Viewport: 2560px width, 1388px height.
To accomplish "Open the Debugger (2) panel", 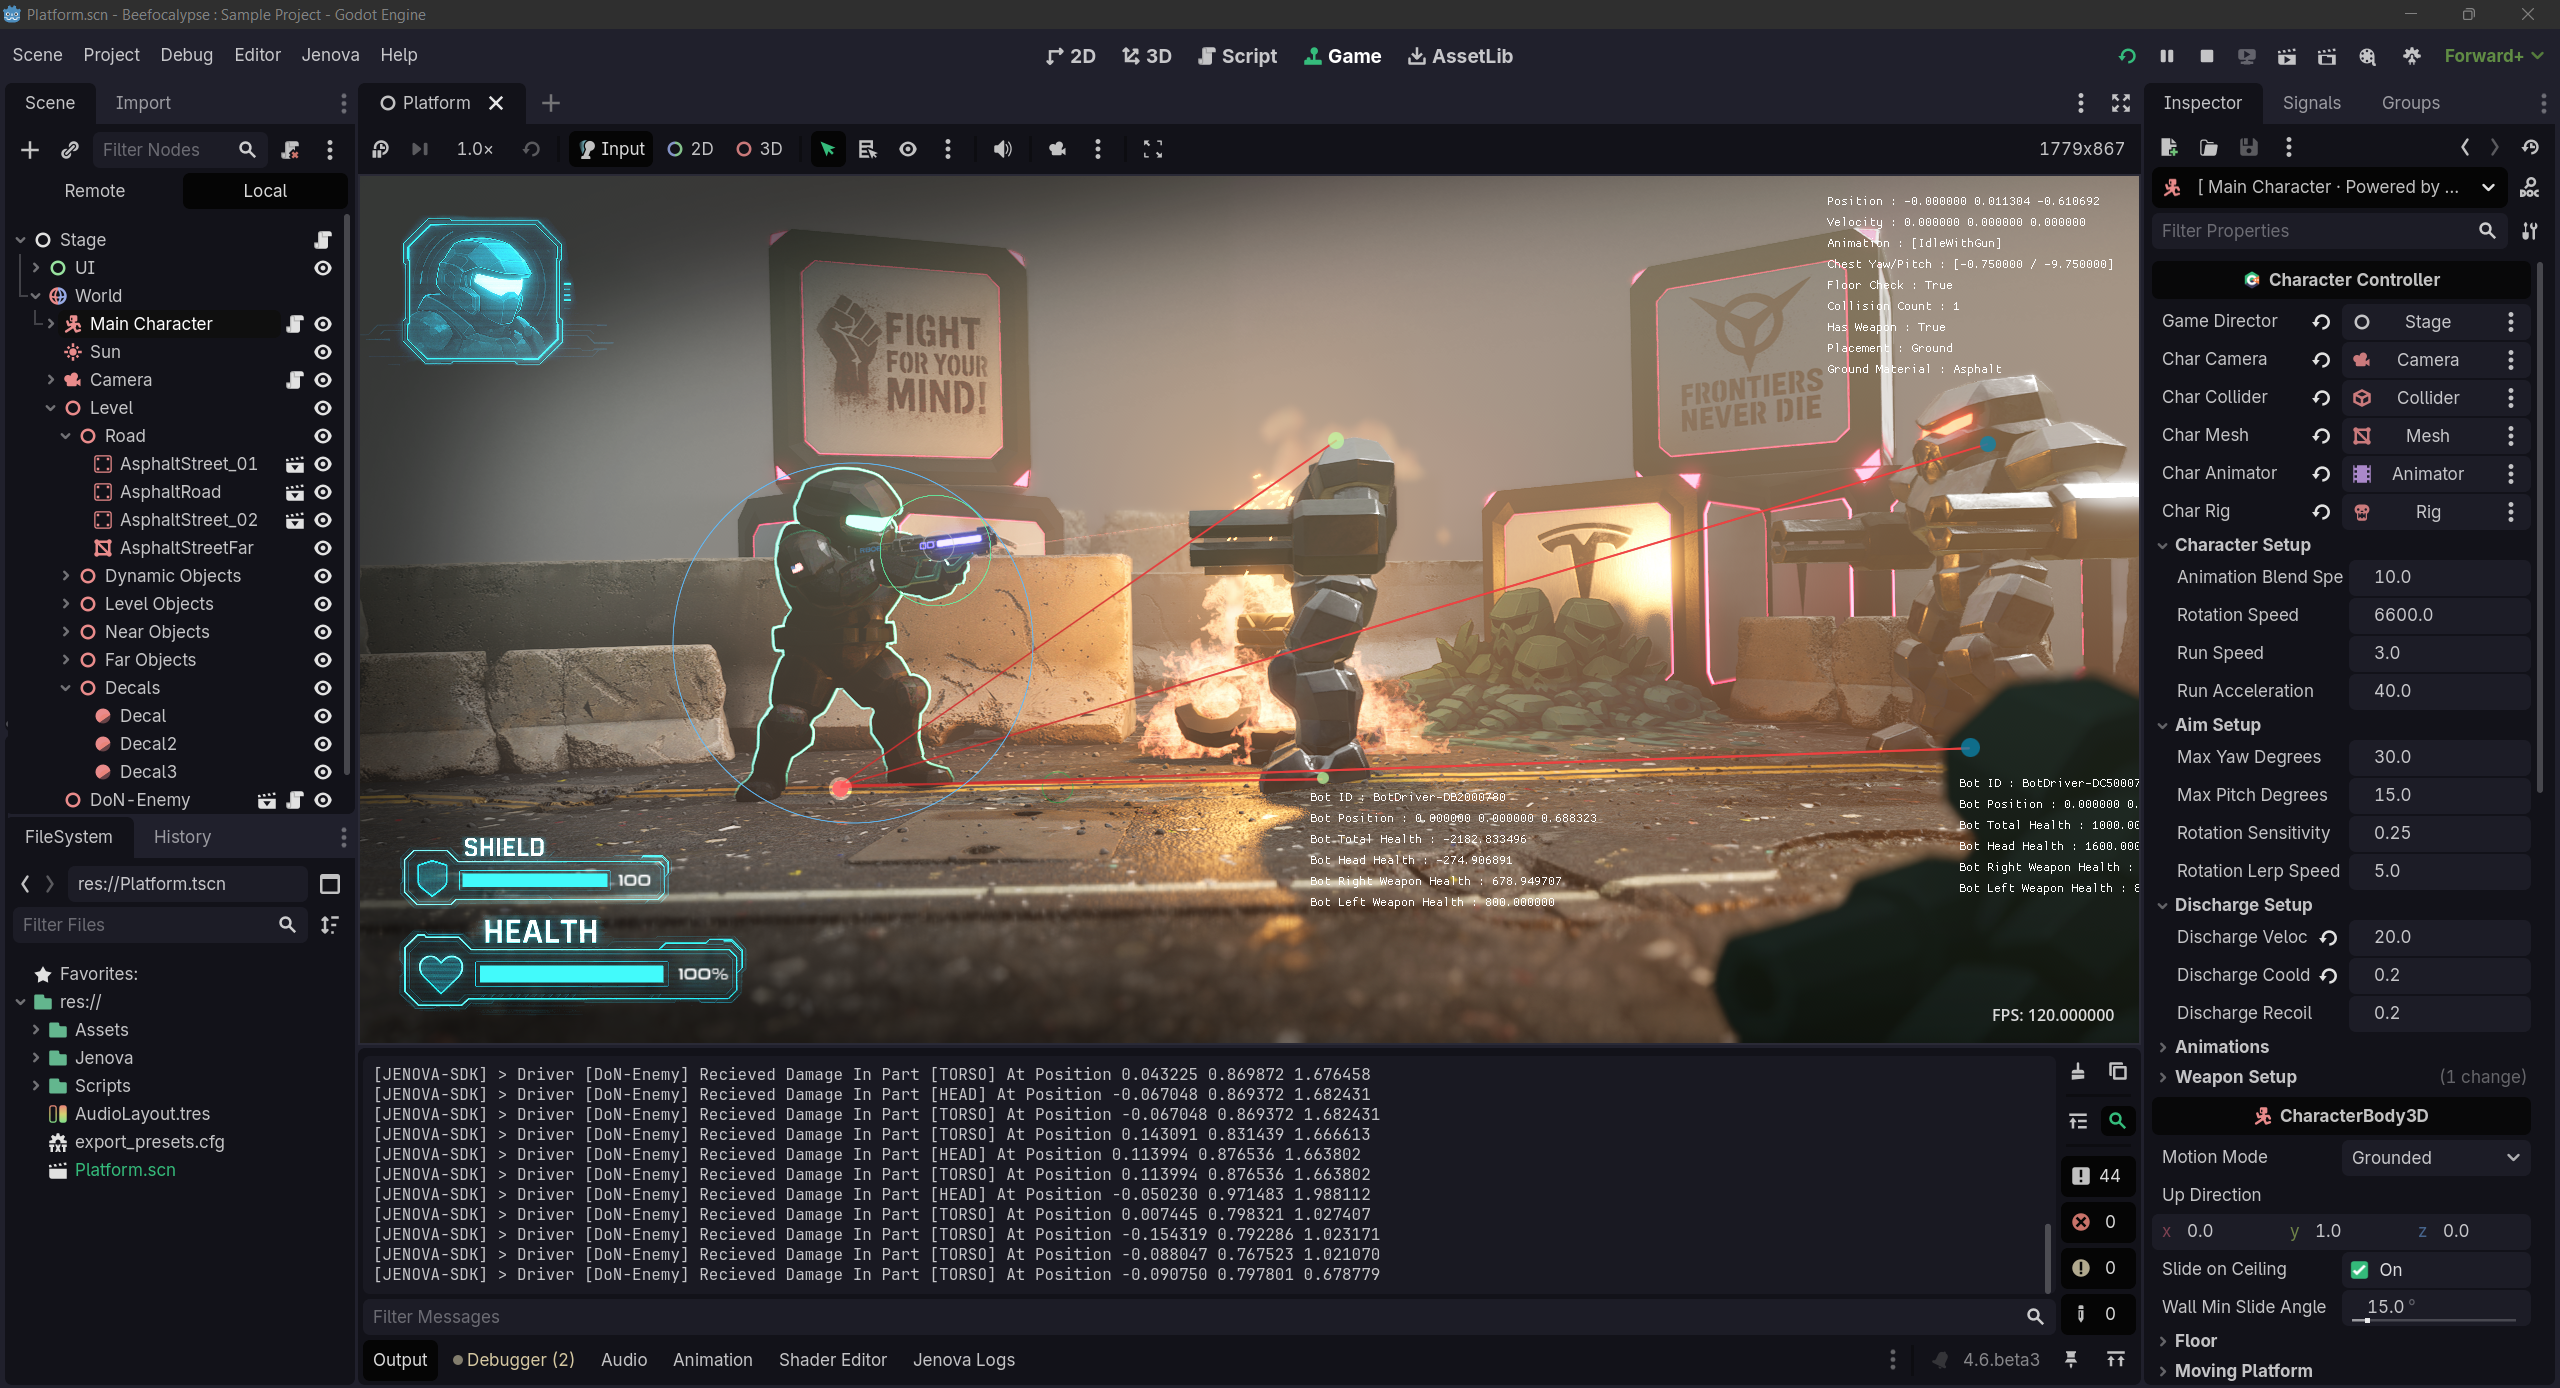I will 514,1360.
